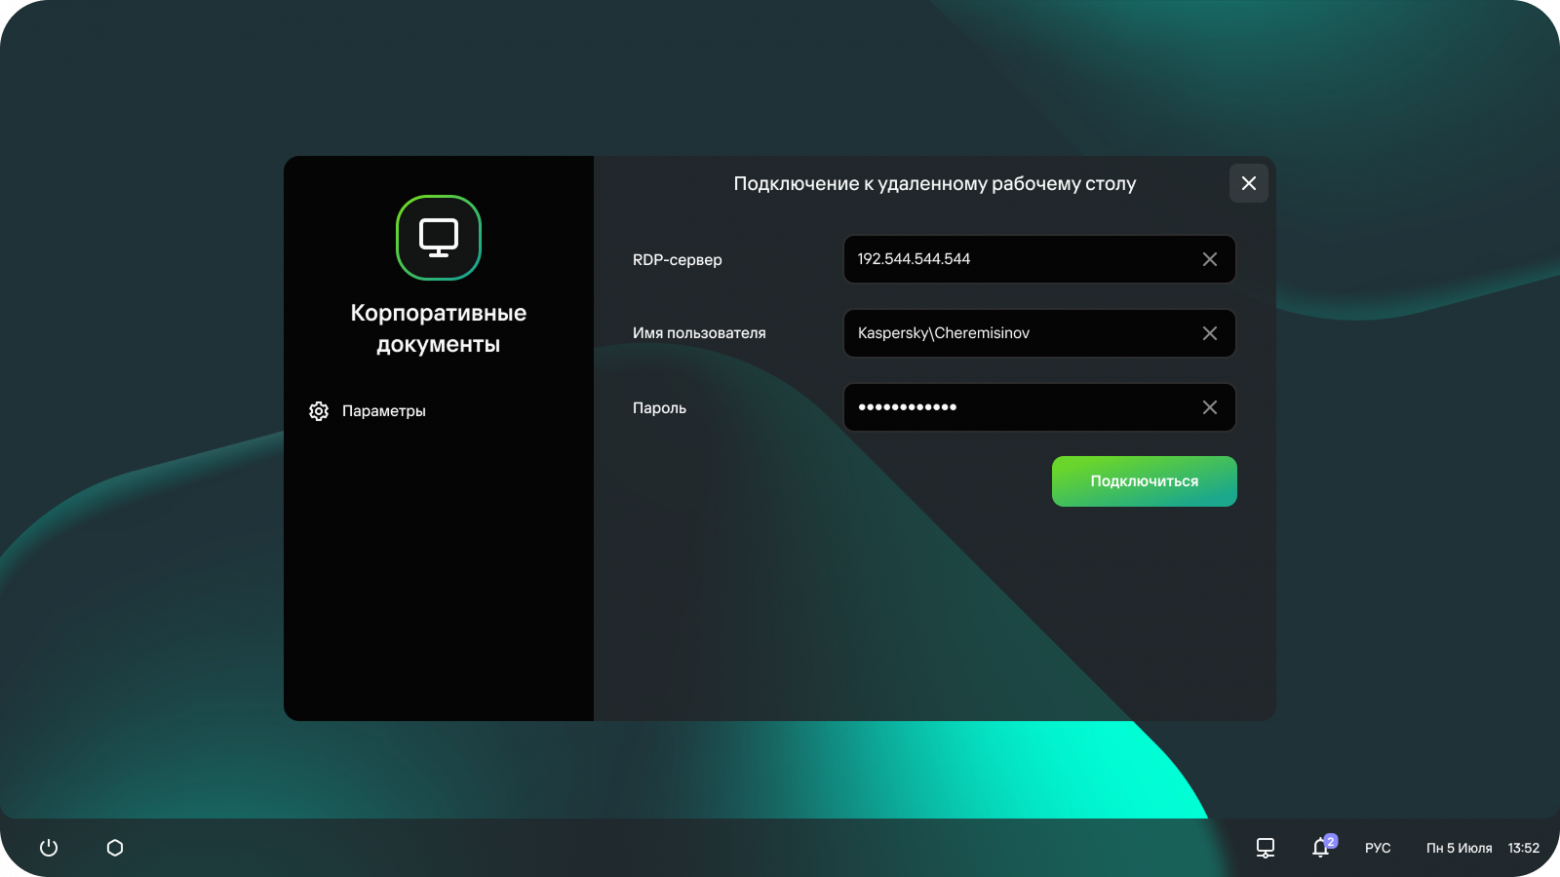Clear the Имя пользователя field
The width and height of the screenshot is (1560, 877).
tap(1210, 333)
